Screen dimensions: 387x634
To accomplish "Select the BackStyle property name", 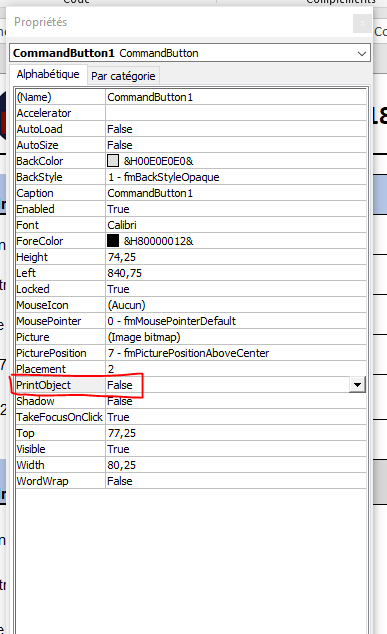I will point(39,177).
